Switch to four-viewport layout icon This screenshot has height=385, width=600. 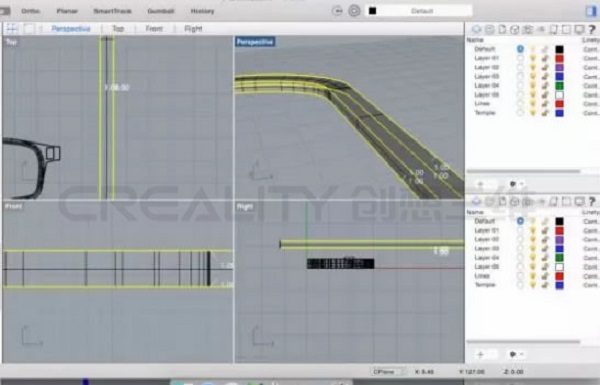(x=11, y=28)
